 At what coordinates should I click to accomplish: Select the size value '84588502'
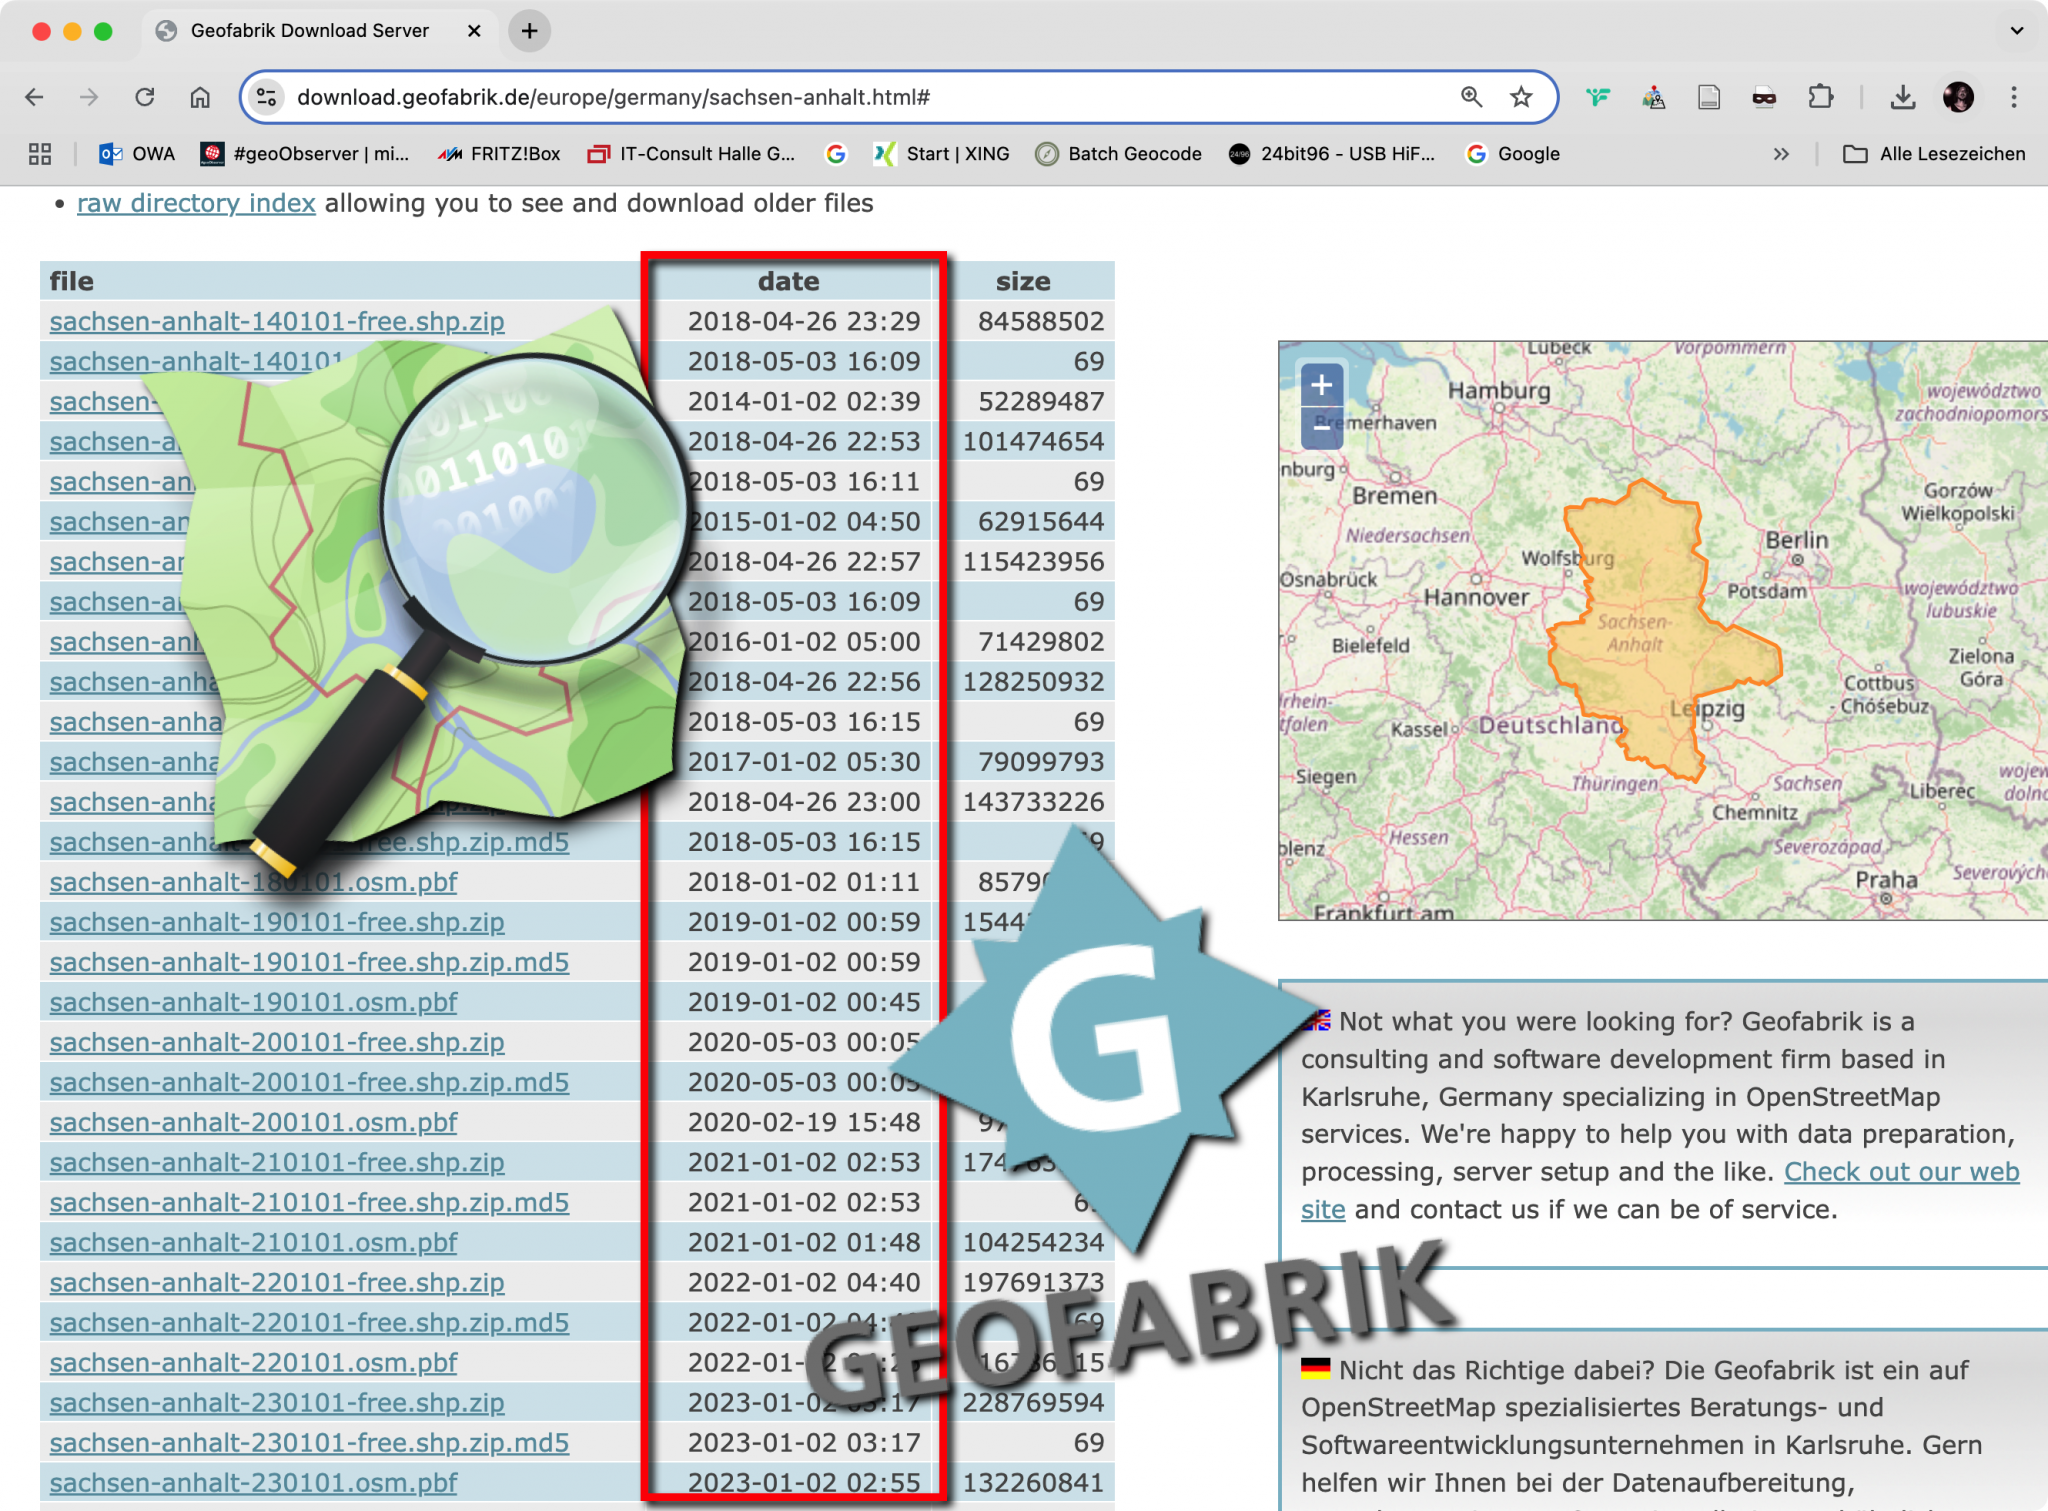1041,322
